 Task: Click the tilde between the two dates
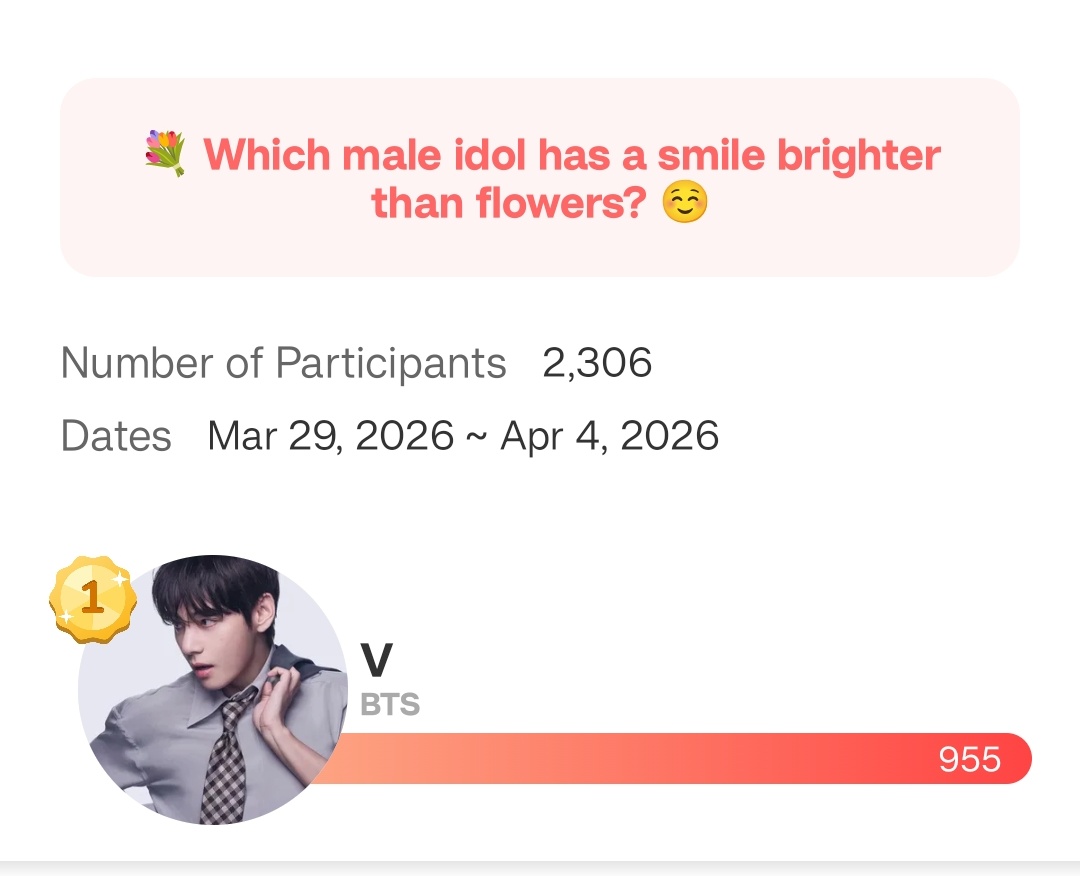click(477, 438)
